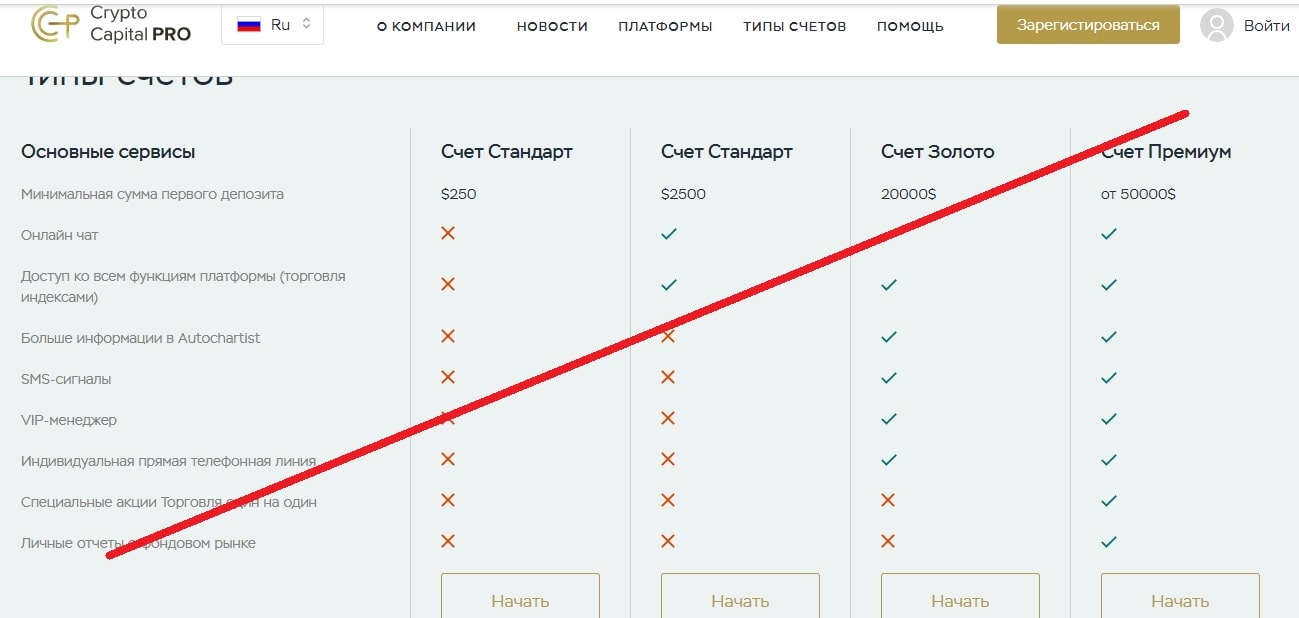Open the ПЛАТФОРМЫ menu item
Image resolution: width=1299 pixels, height=618 pixels.
tap(665, 27)
